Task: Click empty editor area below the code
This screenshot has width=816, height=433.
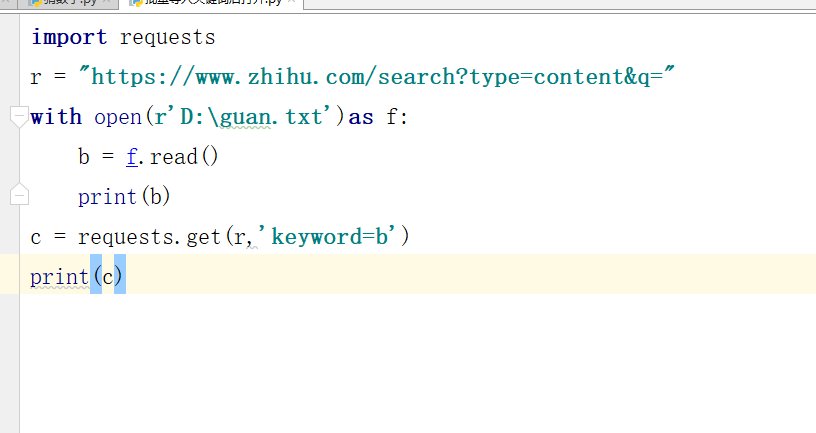Action: tap(400, 370)
